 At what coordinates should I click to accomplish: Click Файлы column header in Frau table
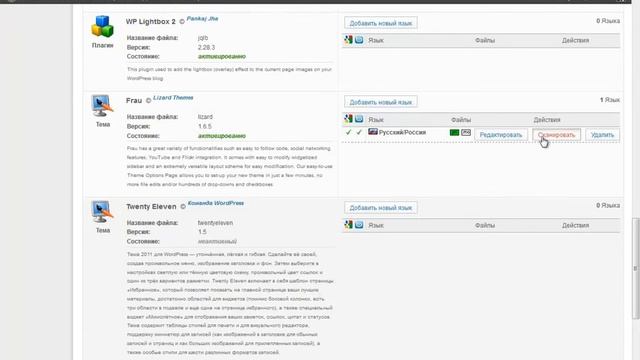point(461,120)
